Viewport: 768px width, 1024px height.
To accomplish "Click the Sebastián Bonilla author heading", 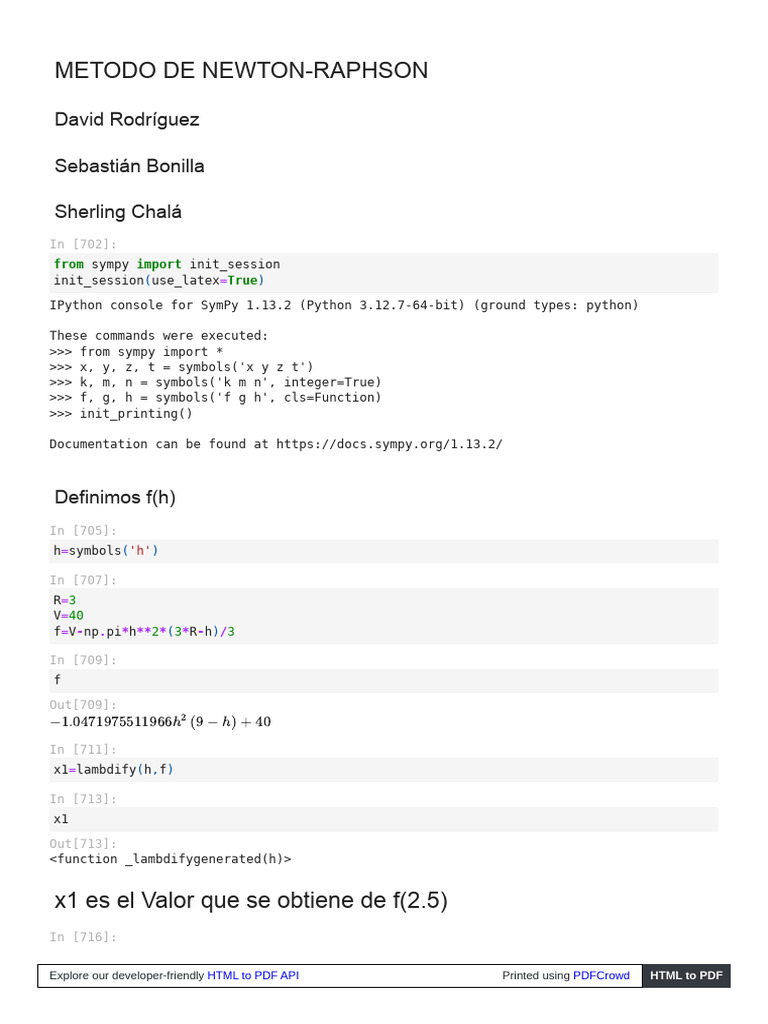I will pos(129,166).
